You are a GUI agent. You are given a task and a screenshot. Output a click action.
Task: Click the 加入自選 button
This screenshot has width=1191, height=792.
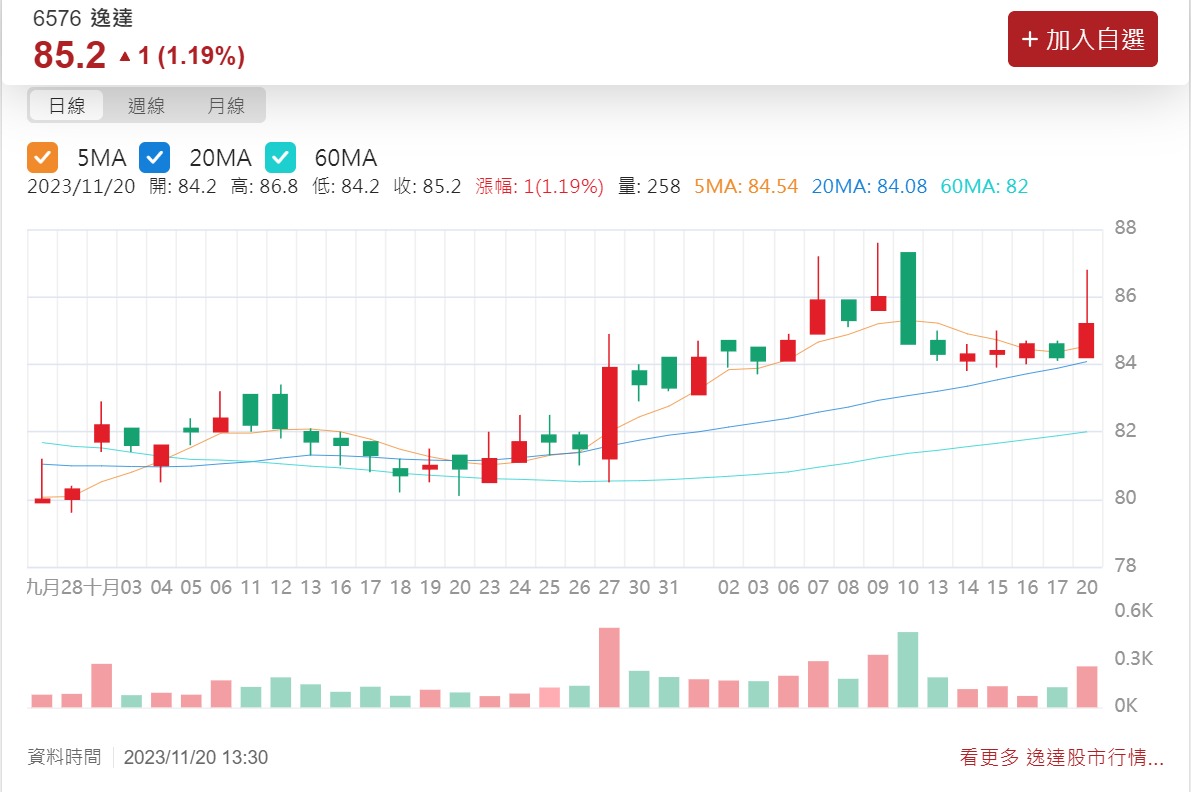pos(1082,39)
